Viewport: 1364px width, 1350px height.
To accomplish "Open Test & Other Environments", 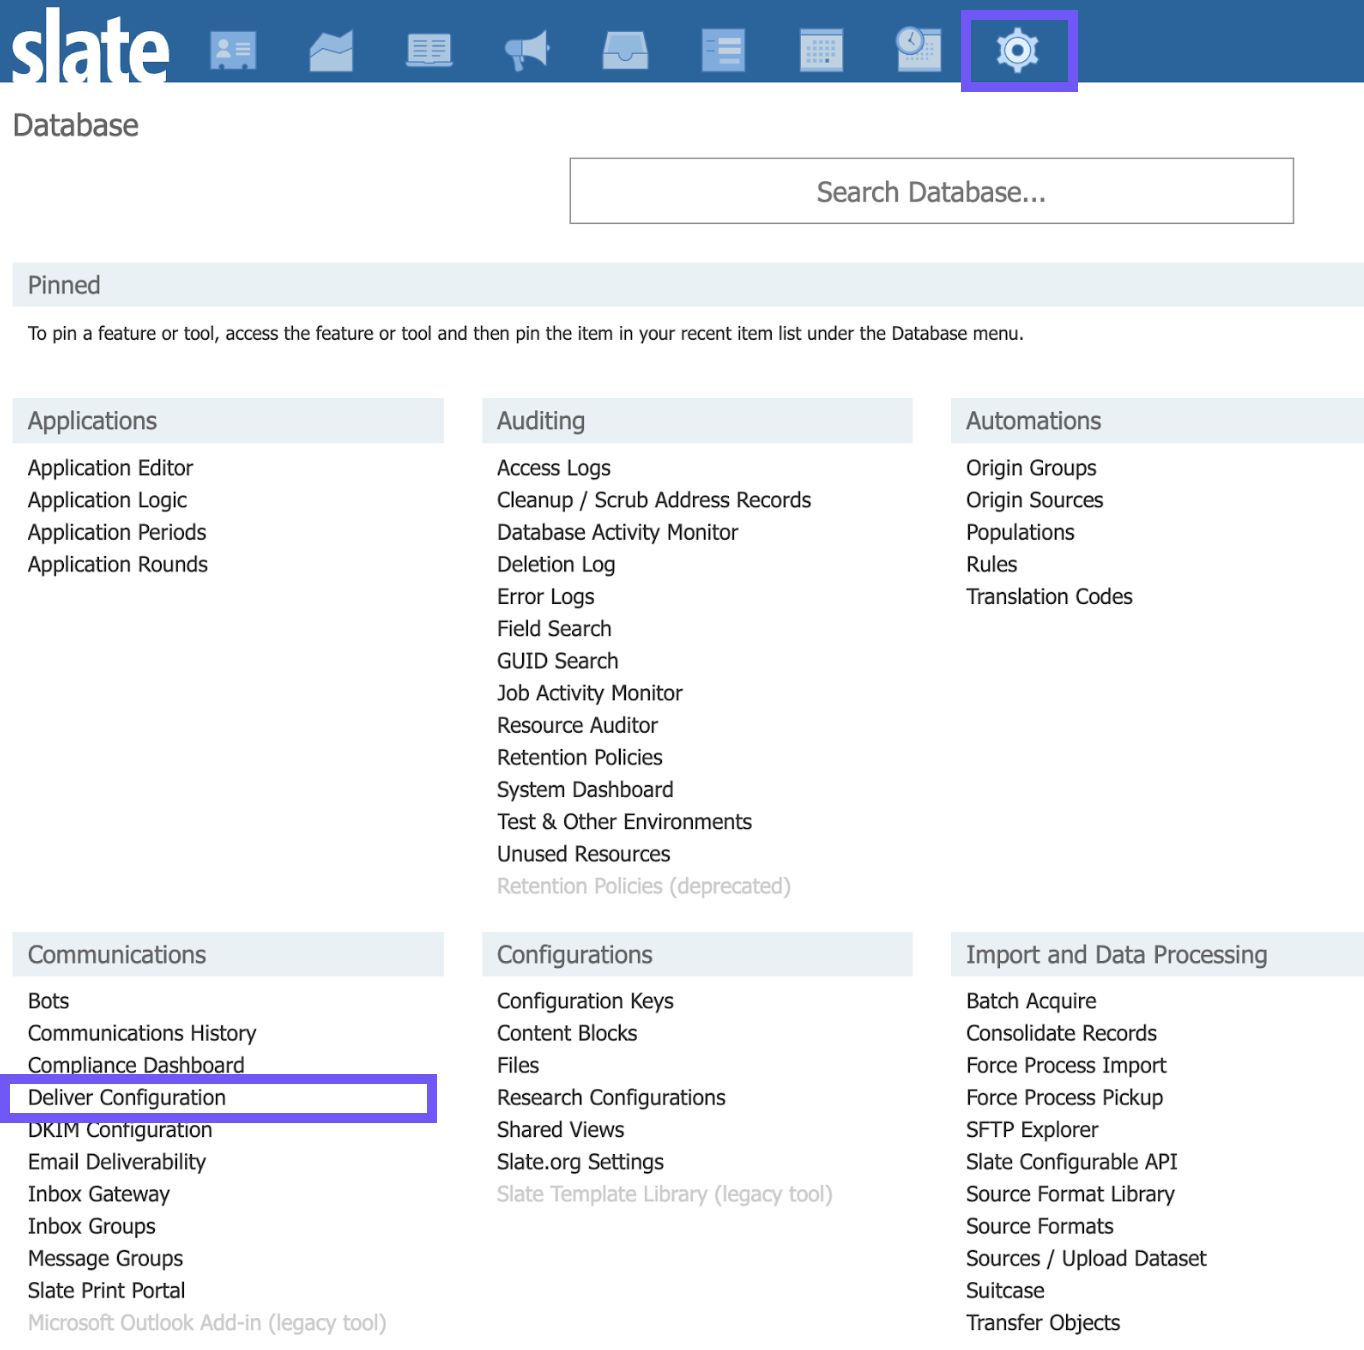I will pyautogui.click(x=624, y=822).
